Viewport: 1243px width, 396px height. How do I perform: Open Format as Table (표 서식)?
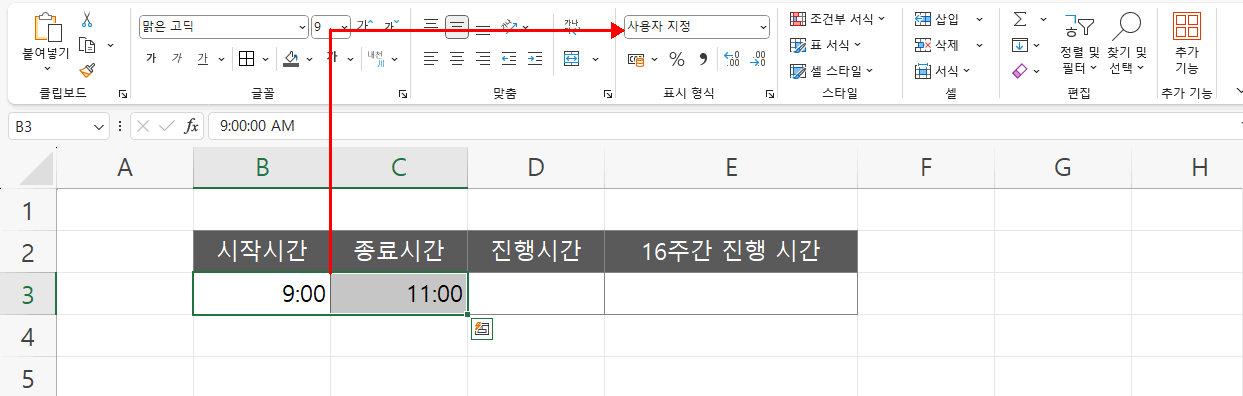point(826,45)
